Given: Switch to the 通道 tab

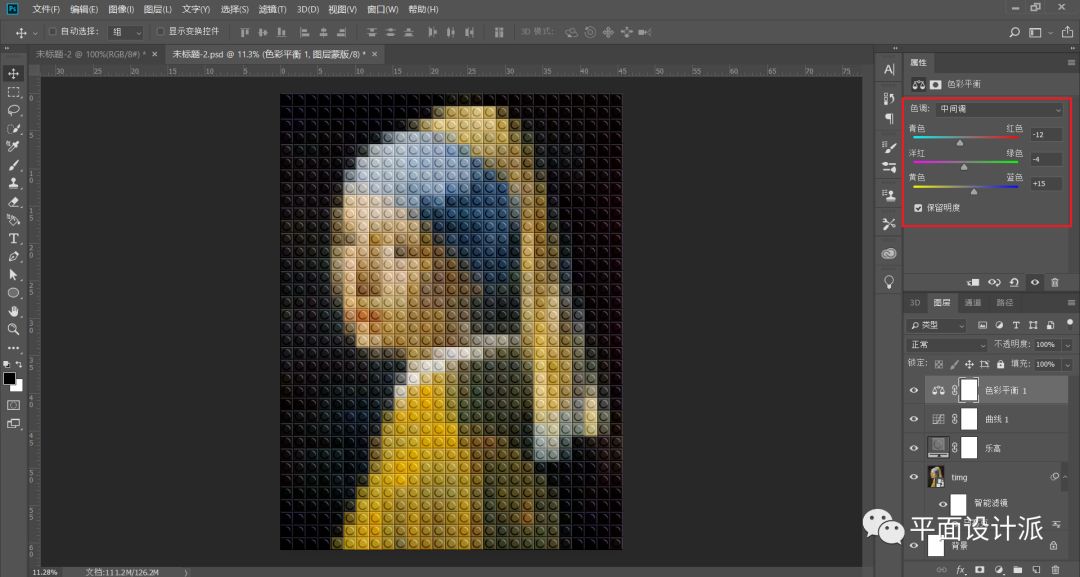Looking at the screenshot, I should 972,303.
